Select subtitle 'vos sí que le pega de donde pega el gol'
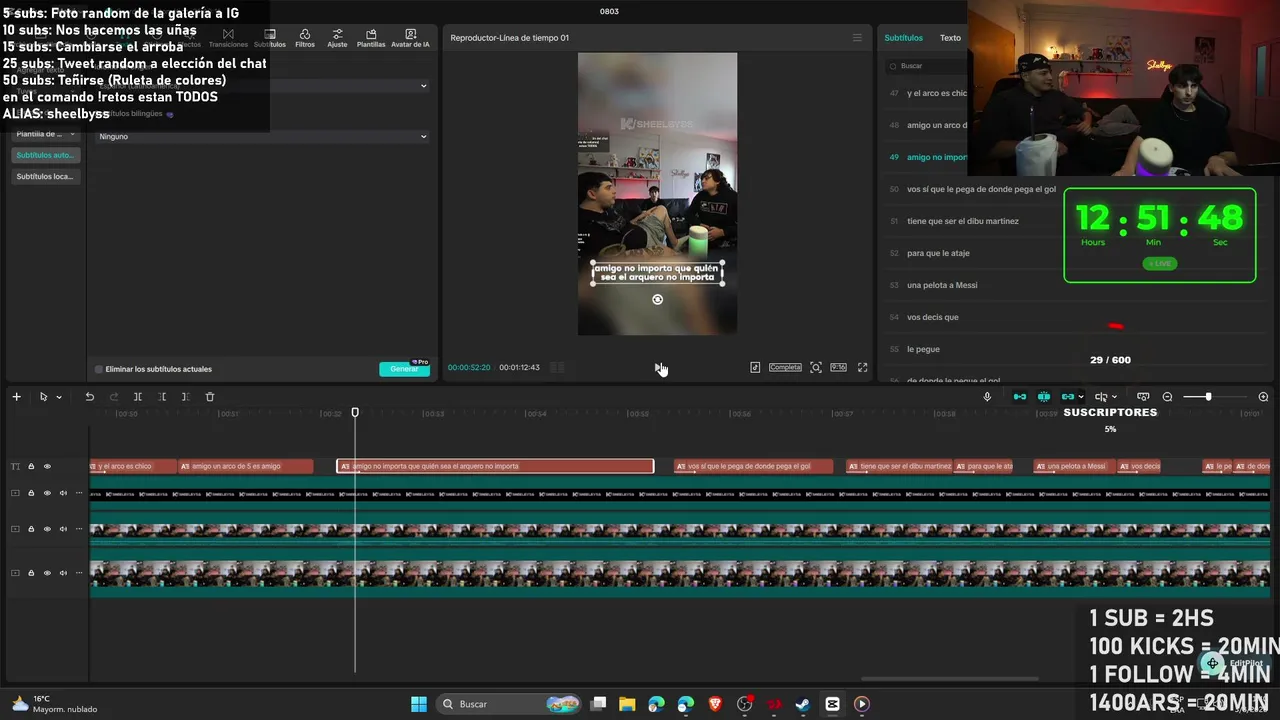This screenshot has height=720, width=1280. 981,189
